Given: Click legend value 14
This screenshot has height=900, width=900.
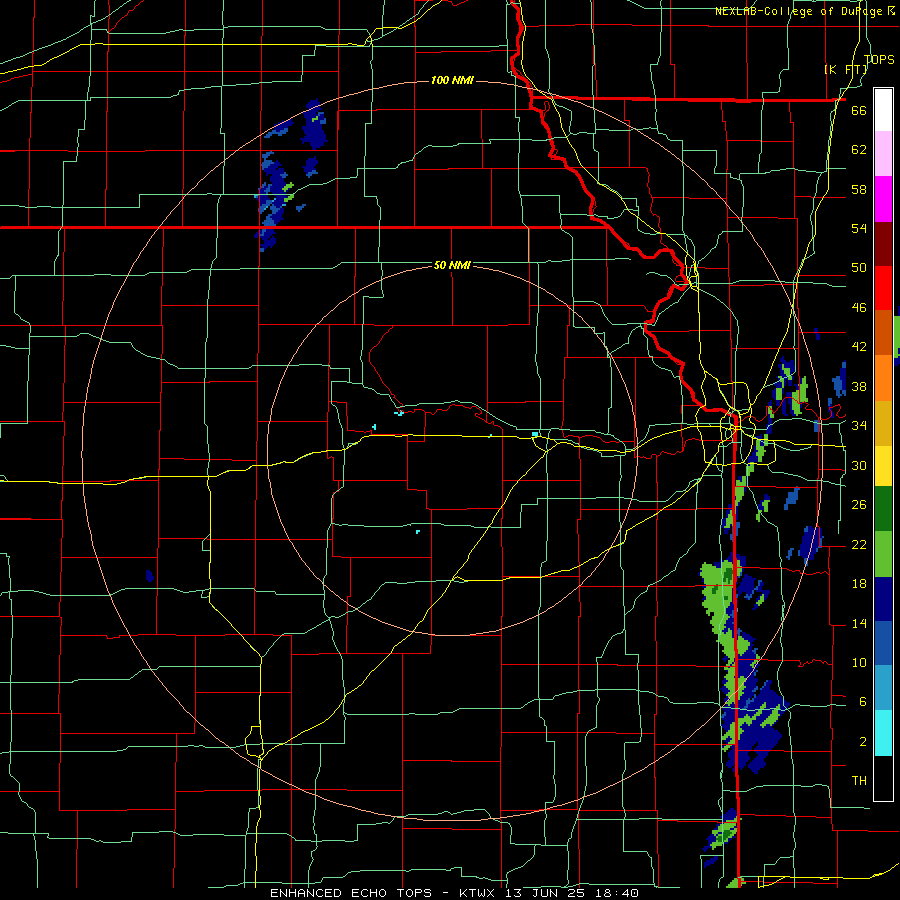Looking at the screenshot, I should coord(859,623).
